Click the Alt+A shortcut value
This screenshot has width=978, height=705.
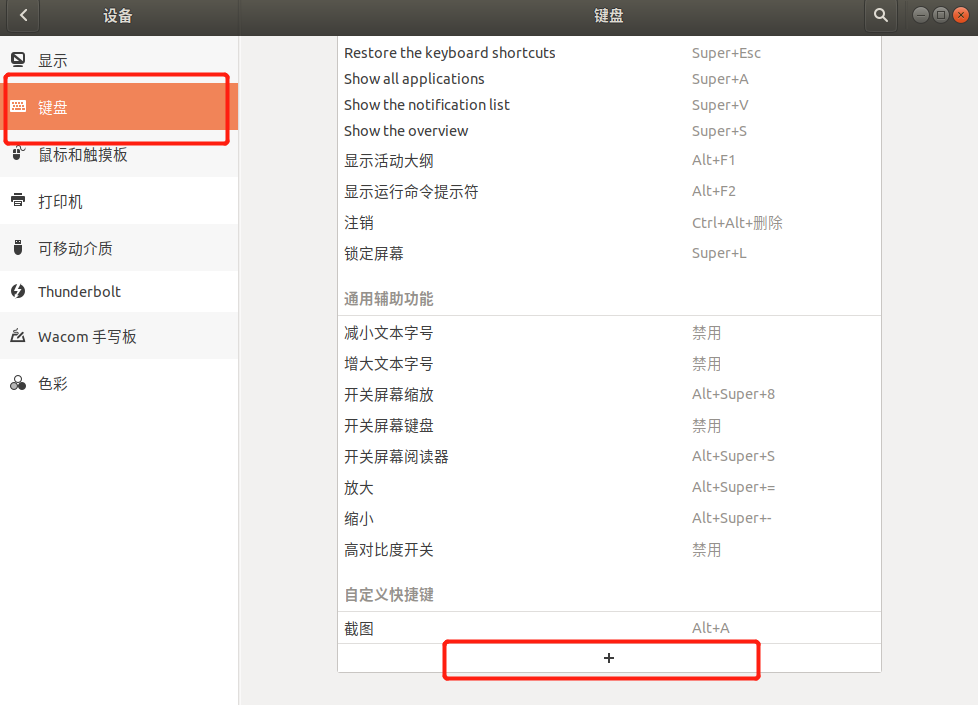[x=710, y=628]
